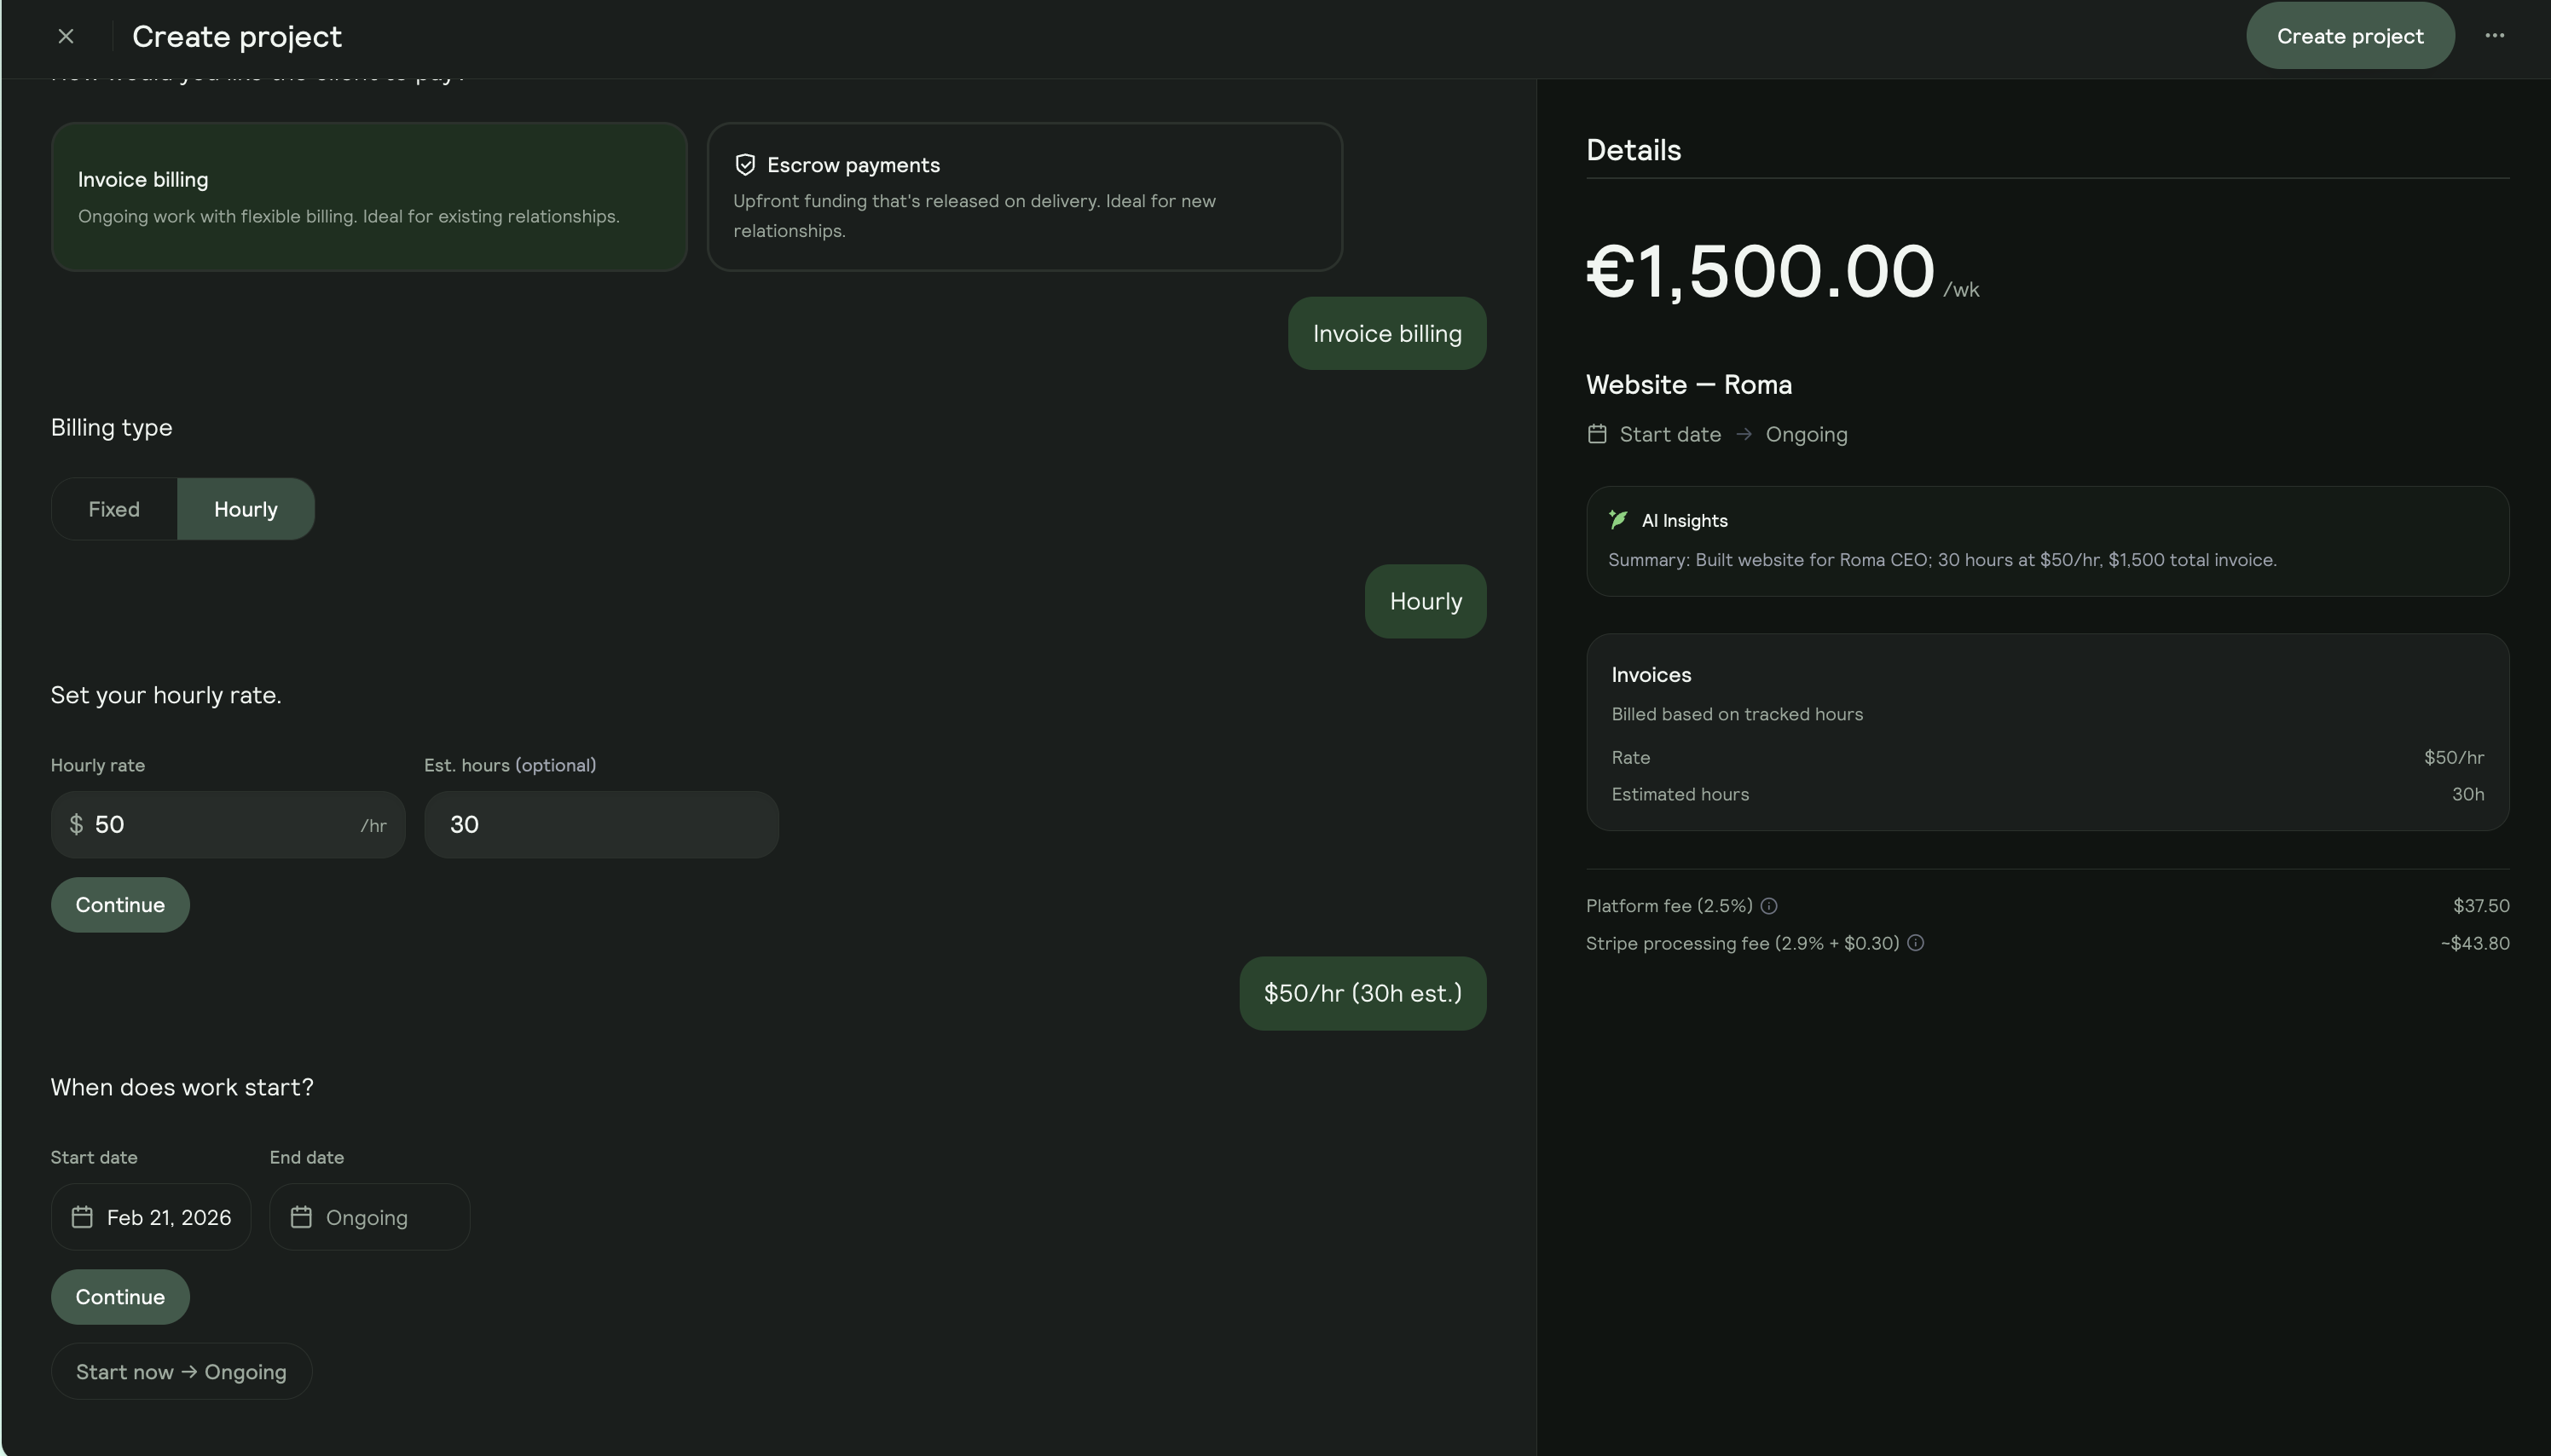Click the shield icon on Escrow payments card
The image size is (2551, 1456).
[x=744, y=164]
